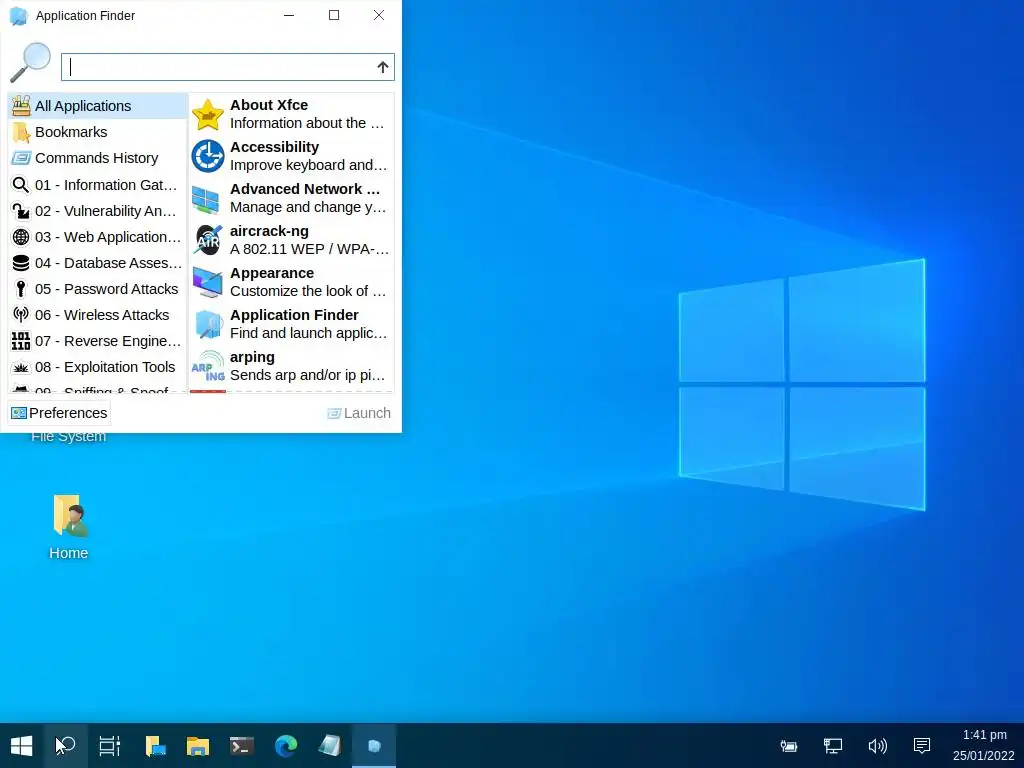The image size is (1024, 768).
Task: Open the Task View taskbar icon
Action: 110,746
